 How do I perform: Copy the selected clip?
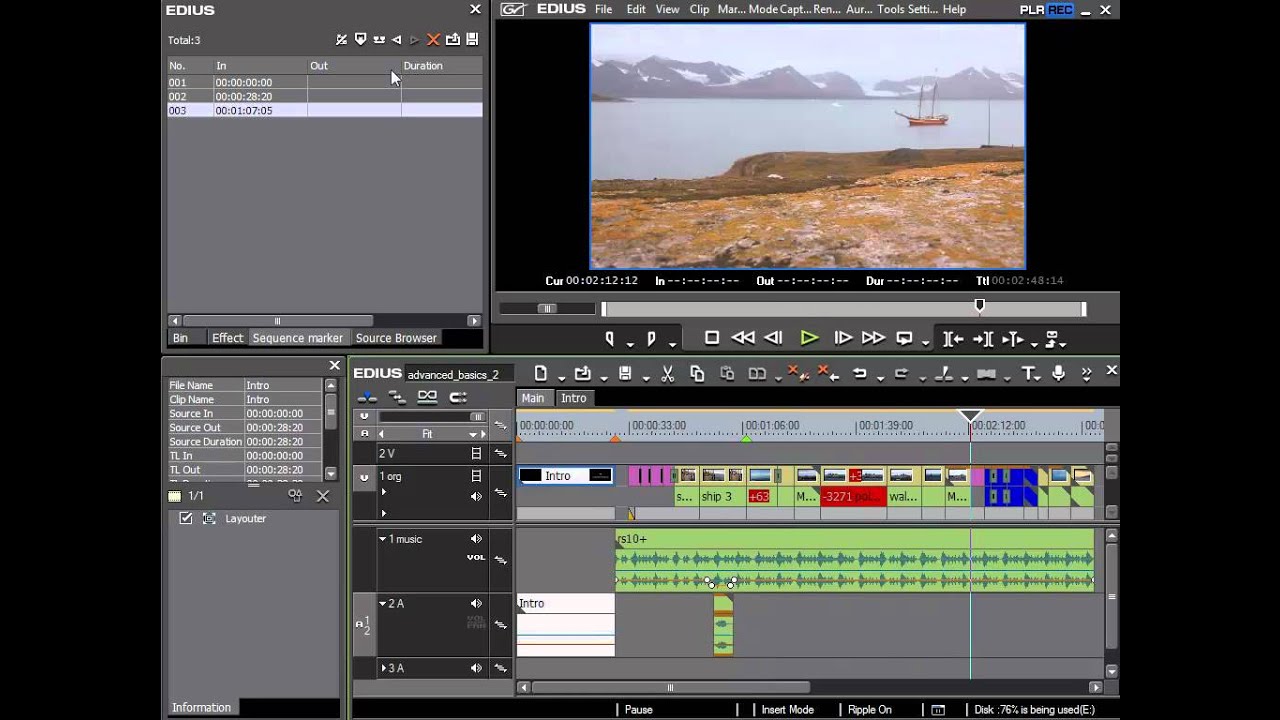coord(697,374)
